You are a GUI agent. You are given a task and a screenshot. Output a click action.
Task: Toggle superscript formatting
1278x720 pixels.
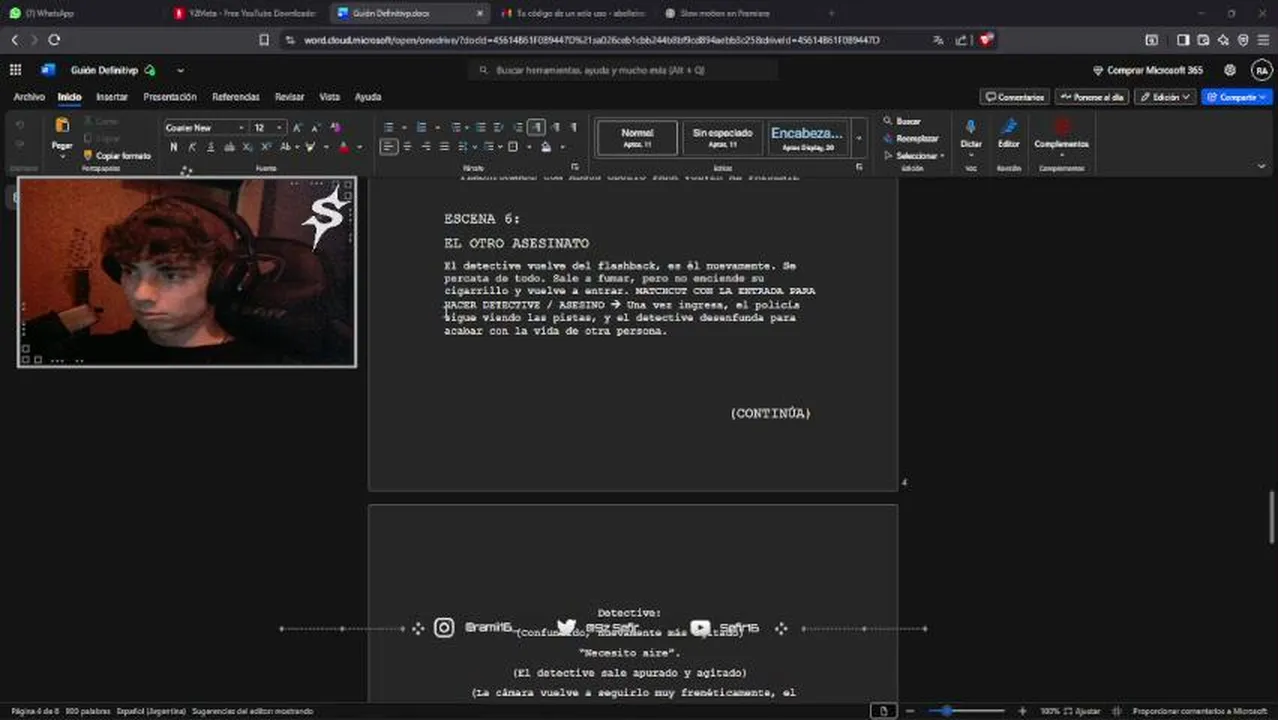[x=268, y=147]
